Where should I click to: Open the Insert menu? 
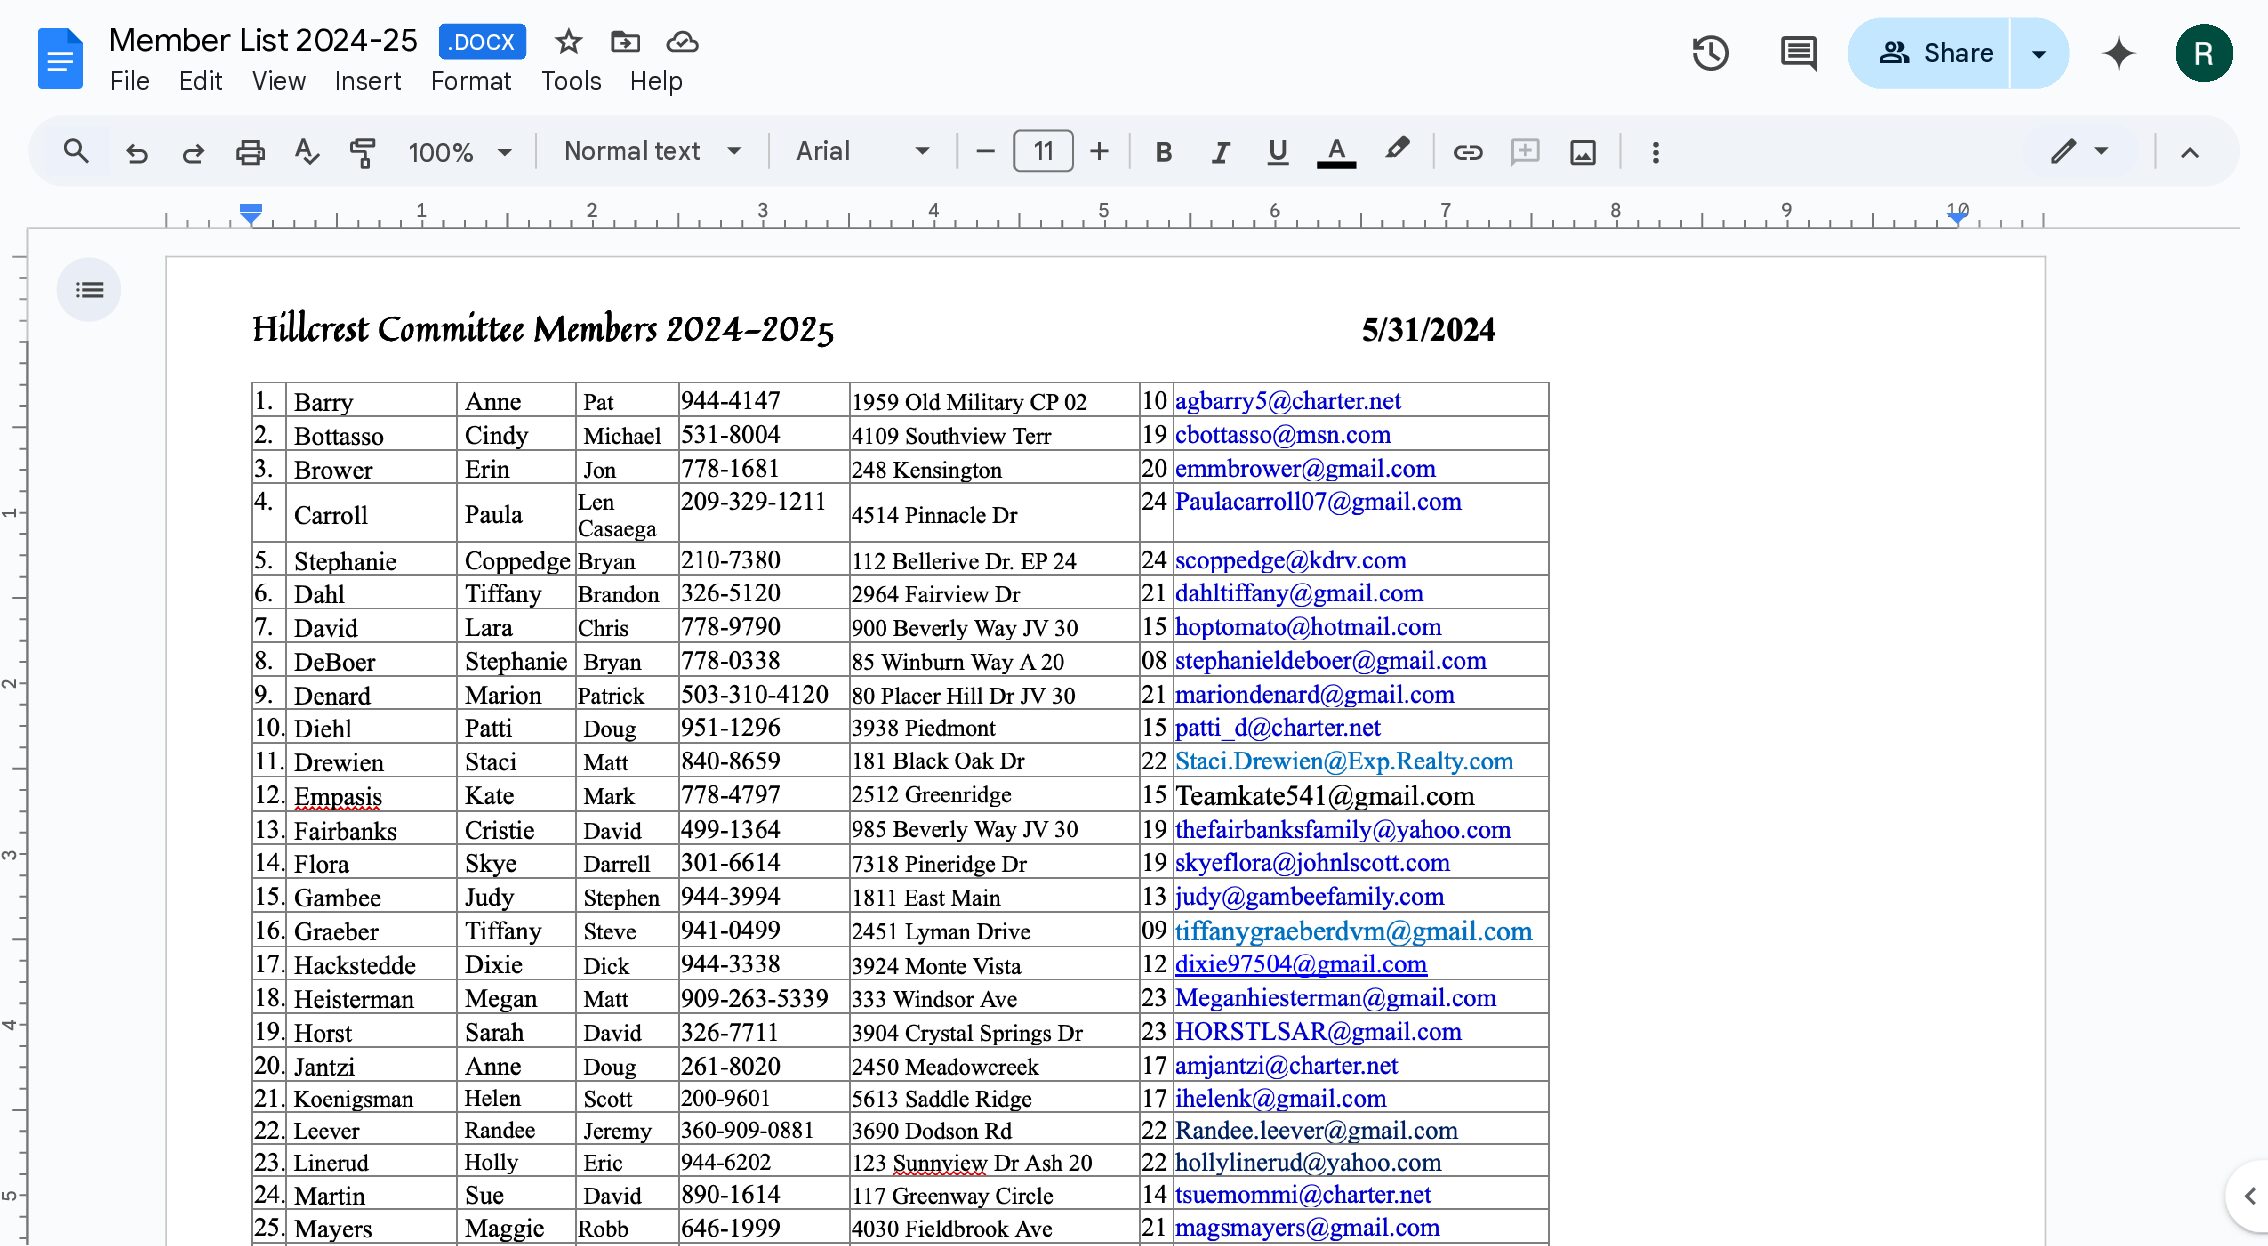pos(367,82)
